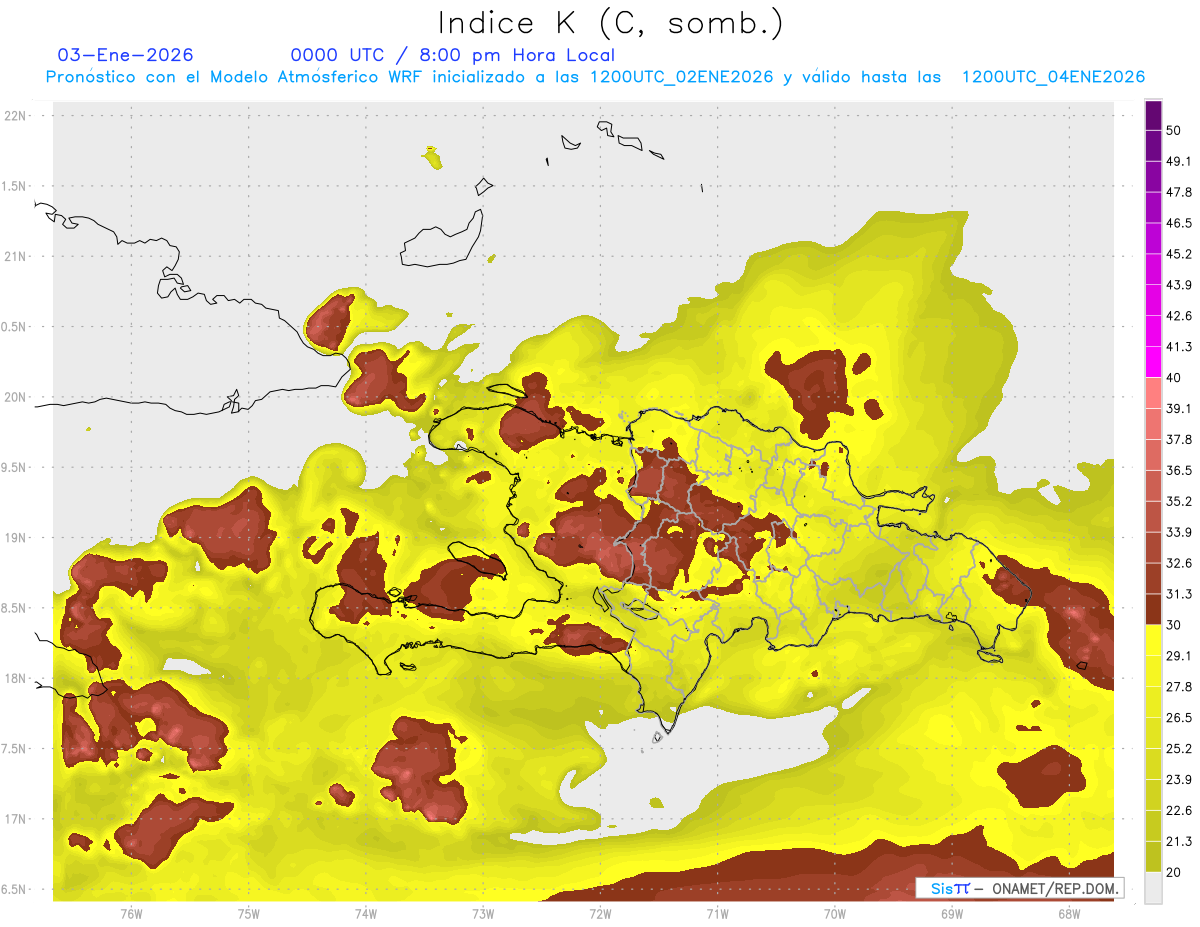Click the '1.5N' latitude label

coord(13,186)
